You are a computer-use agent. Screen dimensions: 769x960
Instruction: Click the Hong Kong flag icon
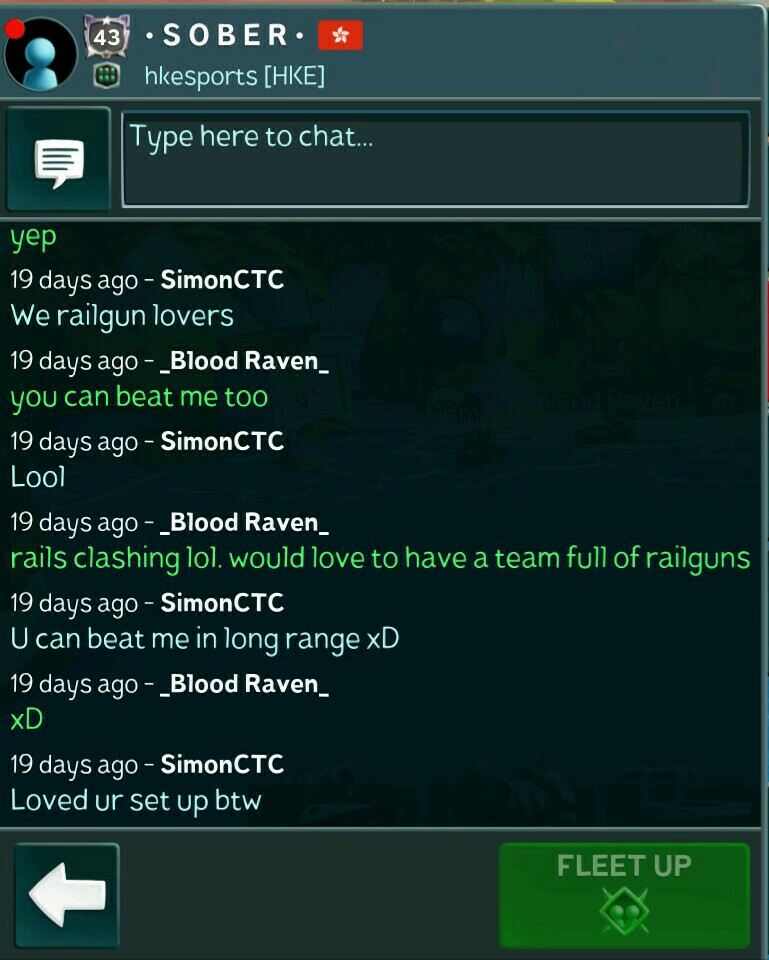coord(340,35)
